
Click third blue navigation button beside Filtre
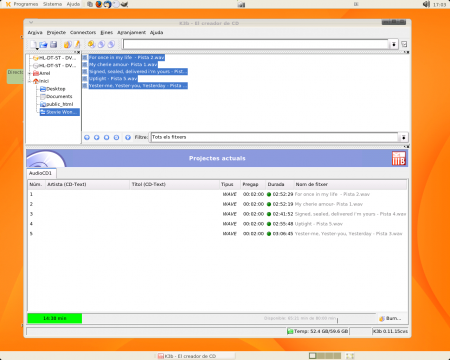(107, 137)
